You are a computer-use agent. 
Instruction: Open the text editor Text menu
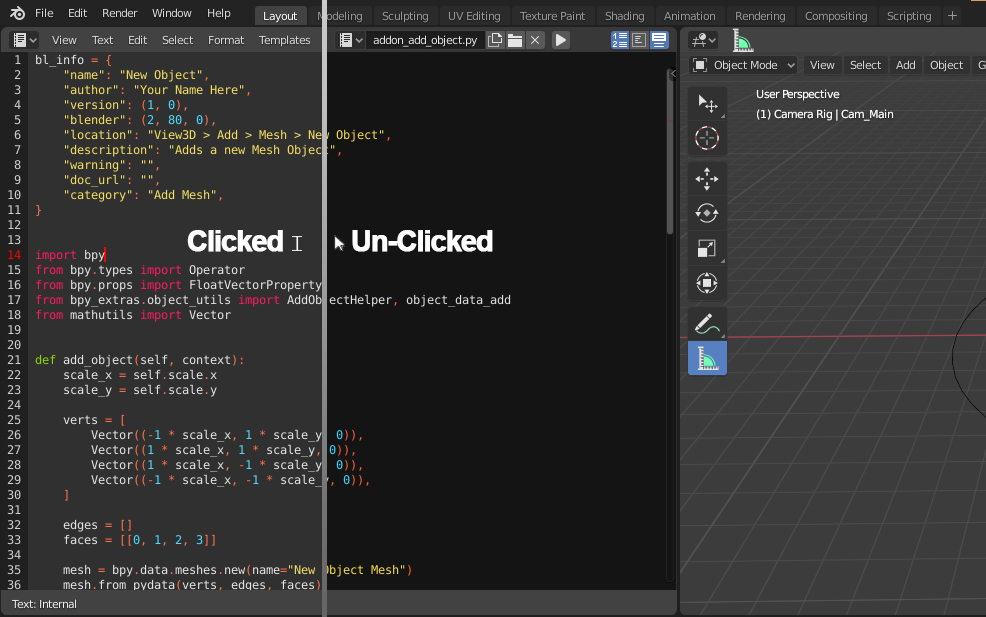(x=102, y=40)
